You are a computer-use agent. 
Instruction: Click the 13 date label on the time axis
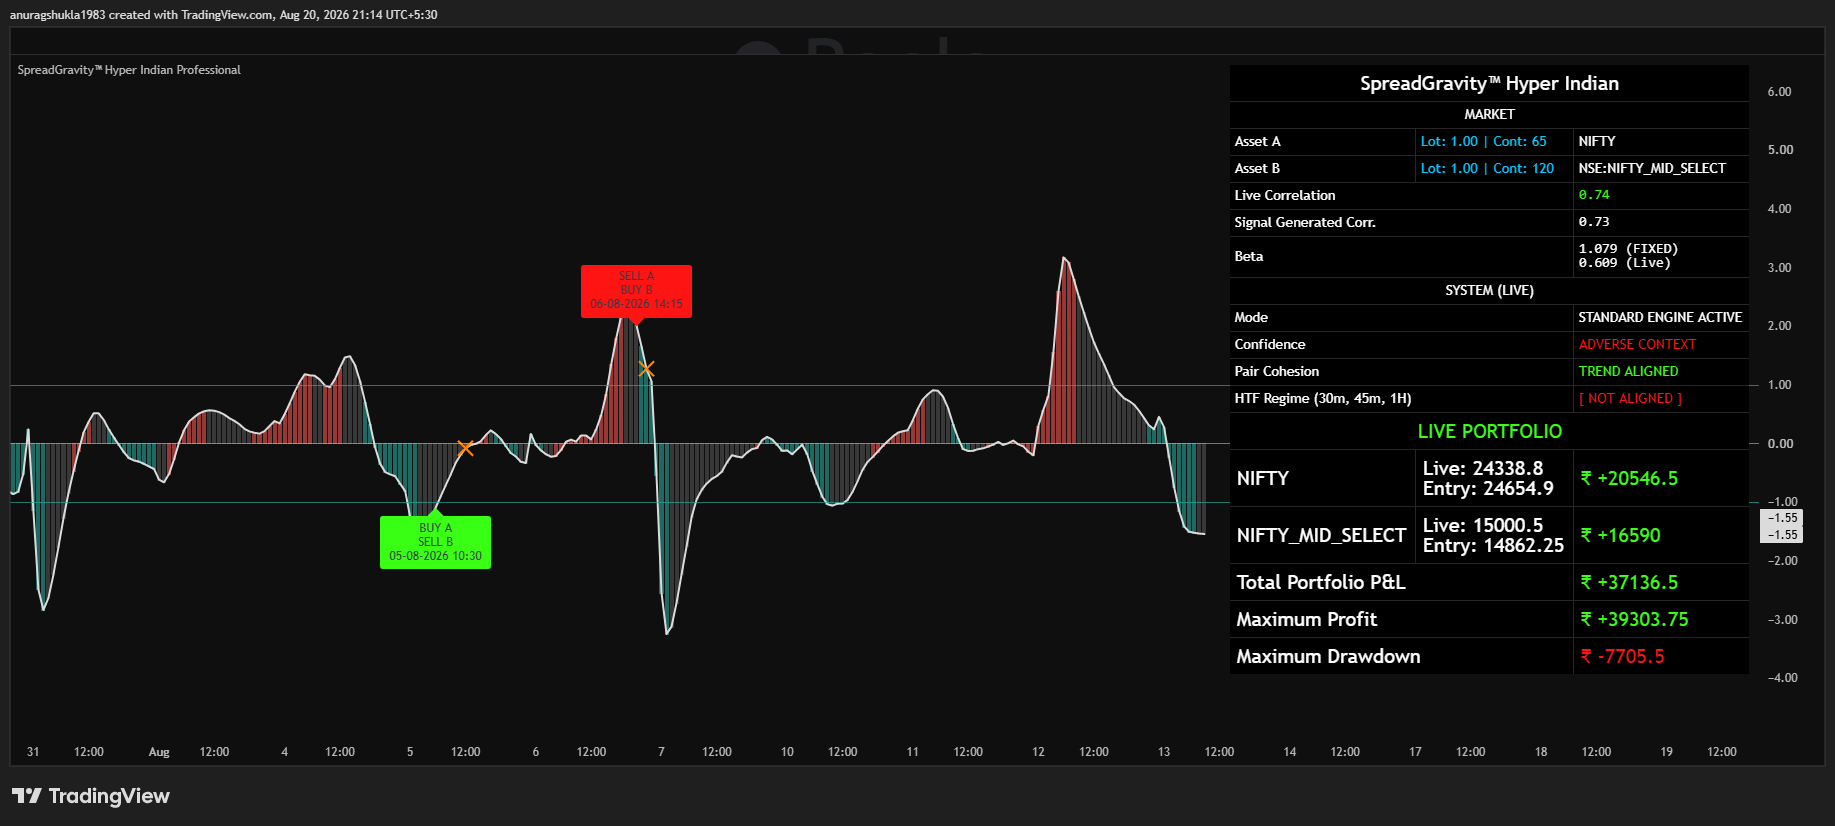[1164, 752]
